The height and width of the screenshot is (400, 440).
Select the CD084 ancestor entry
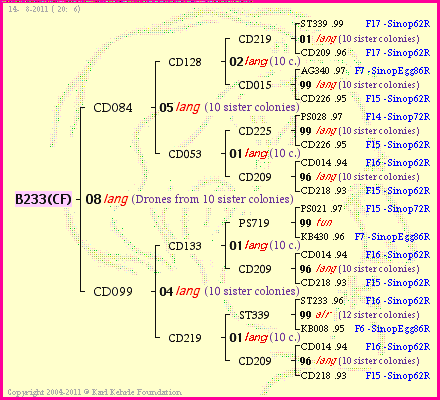tap(113, 108)
